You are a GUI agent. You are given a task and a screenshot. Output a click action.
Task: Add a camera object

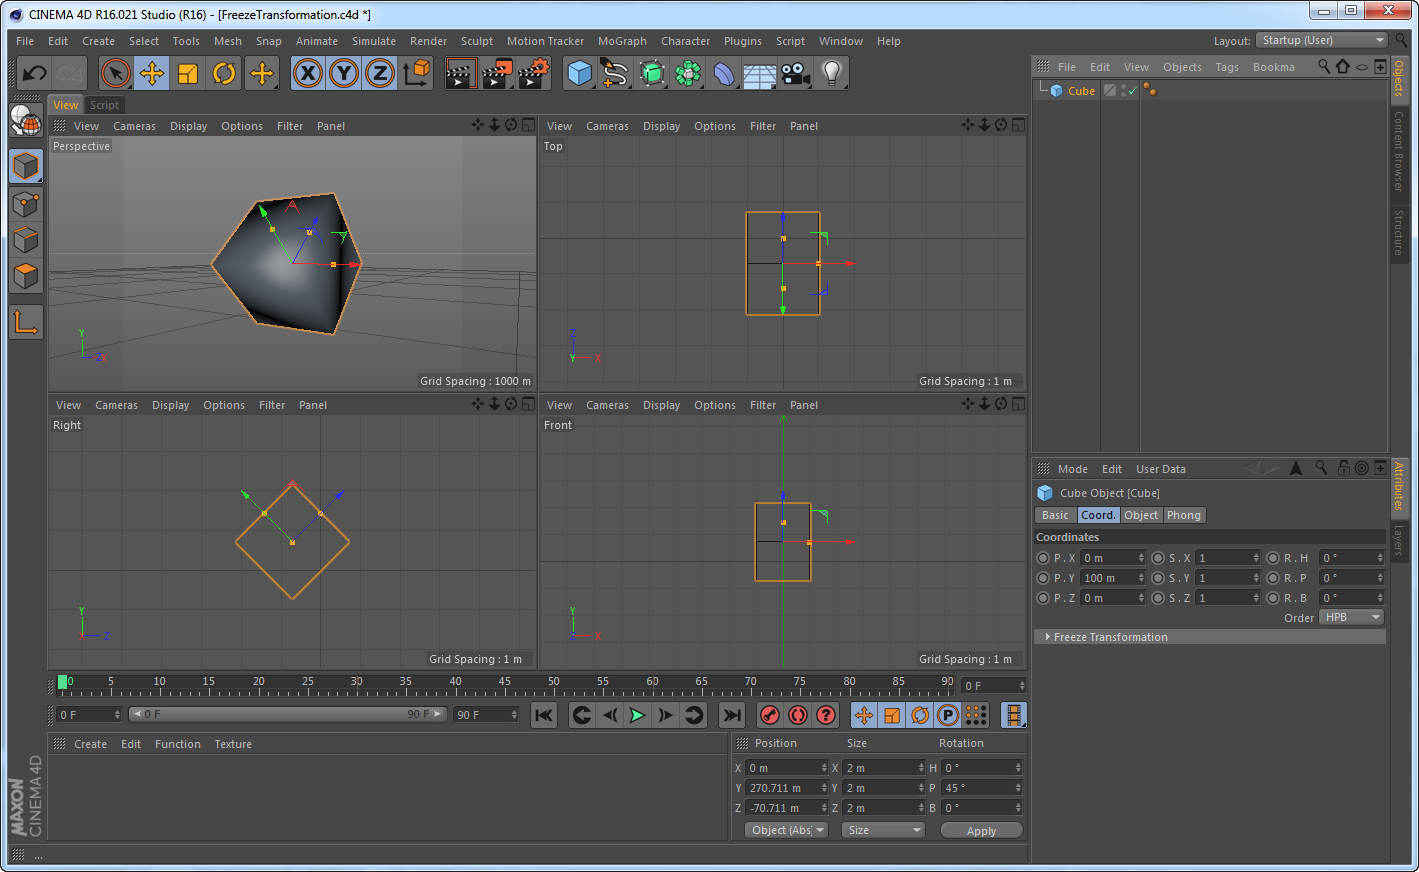click(796, 73)
